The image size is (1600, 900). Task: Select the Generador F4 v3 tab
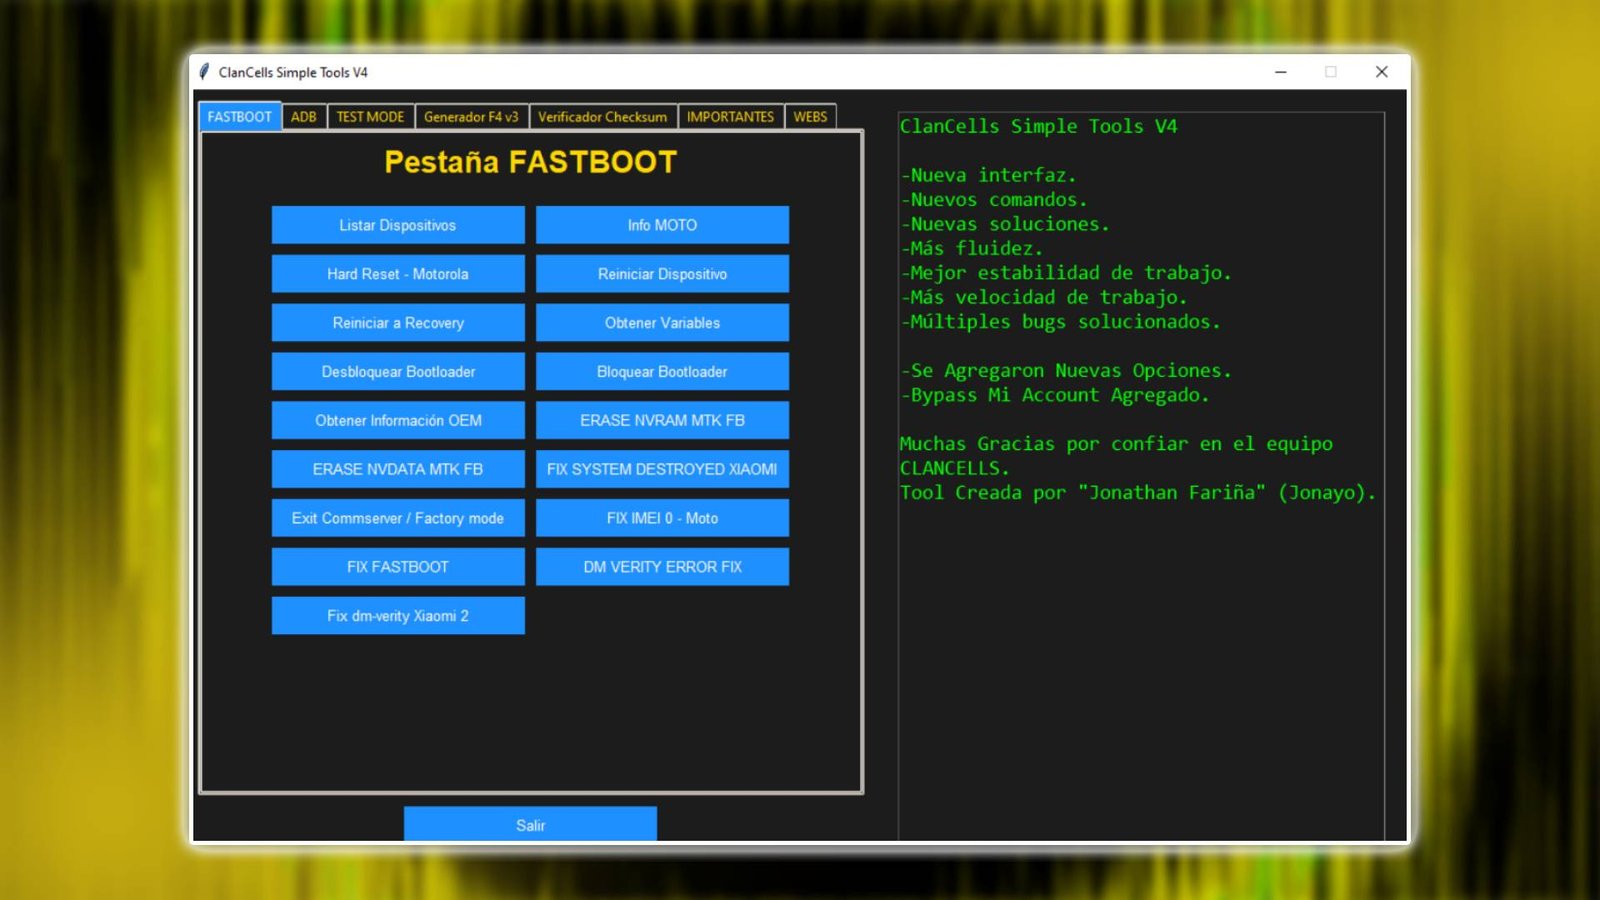pyautogui.click(x=470, y=116)
